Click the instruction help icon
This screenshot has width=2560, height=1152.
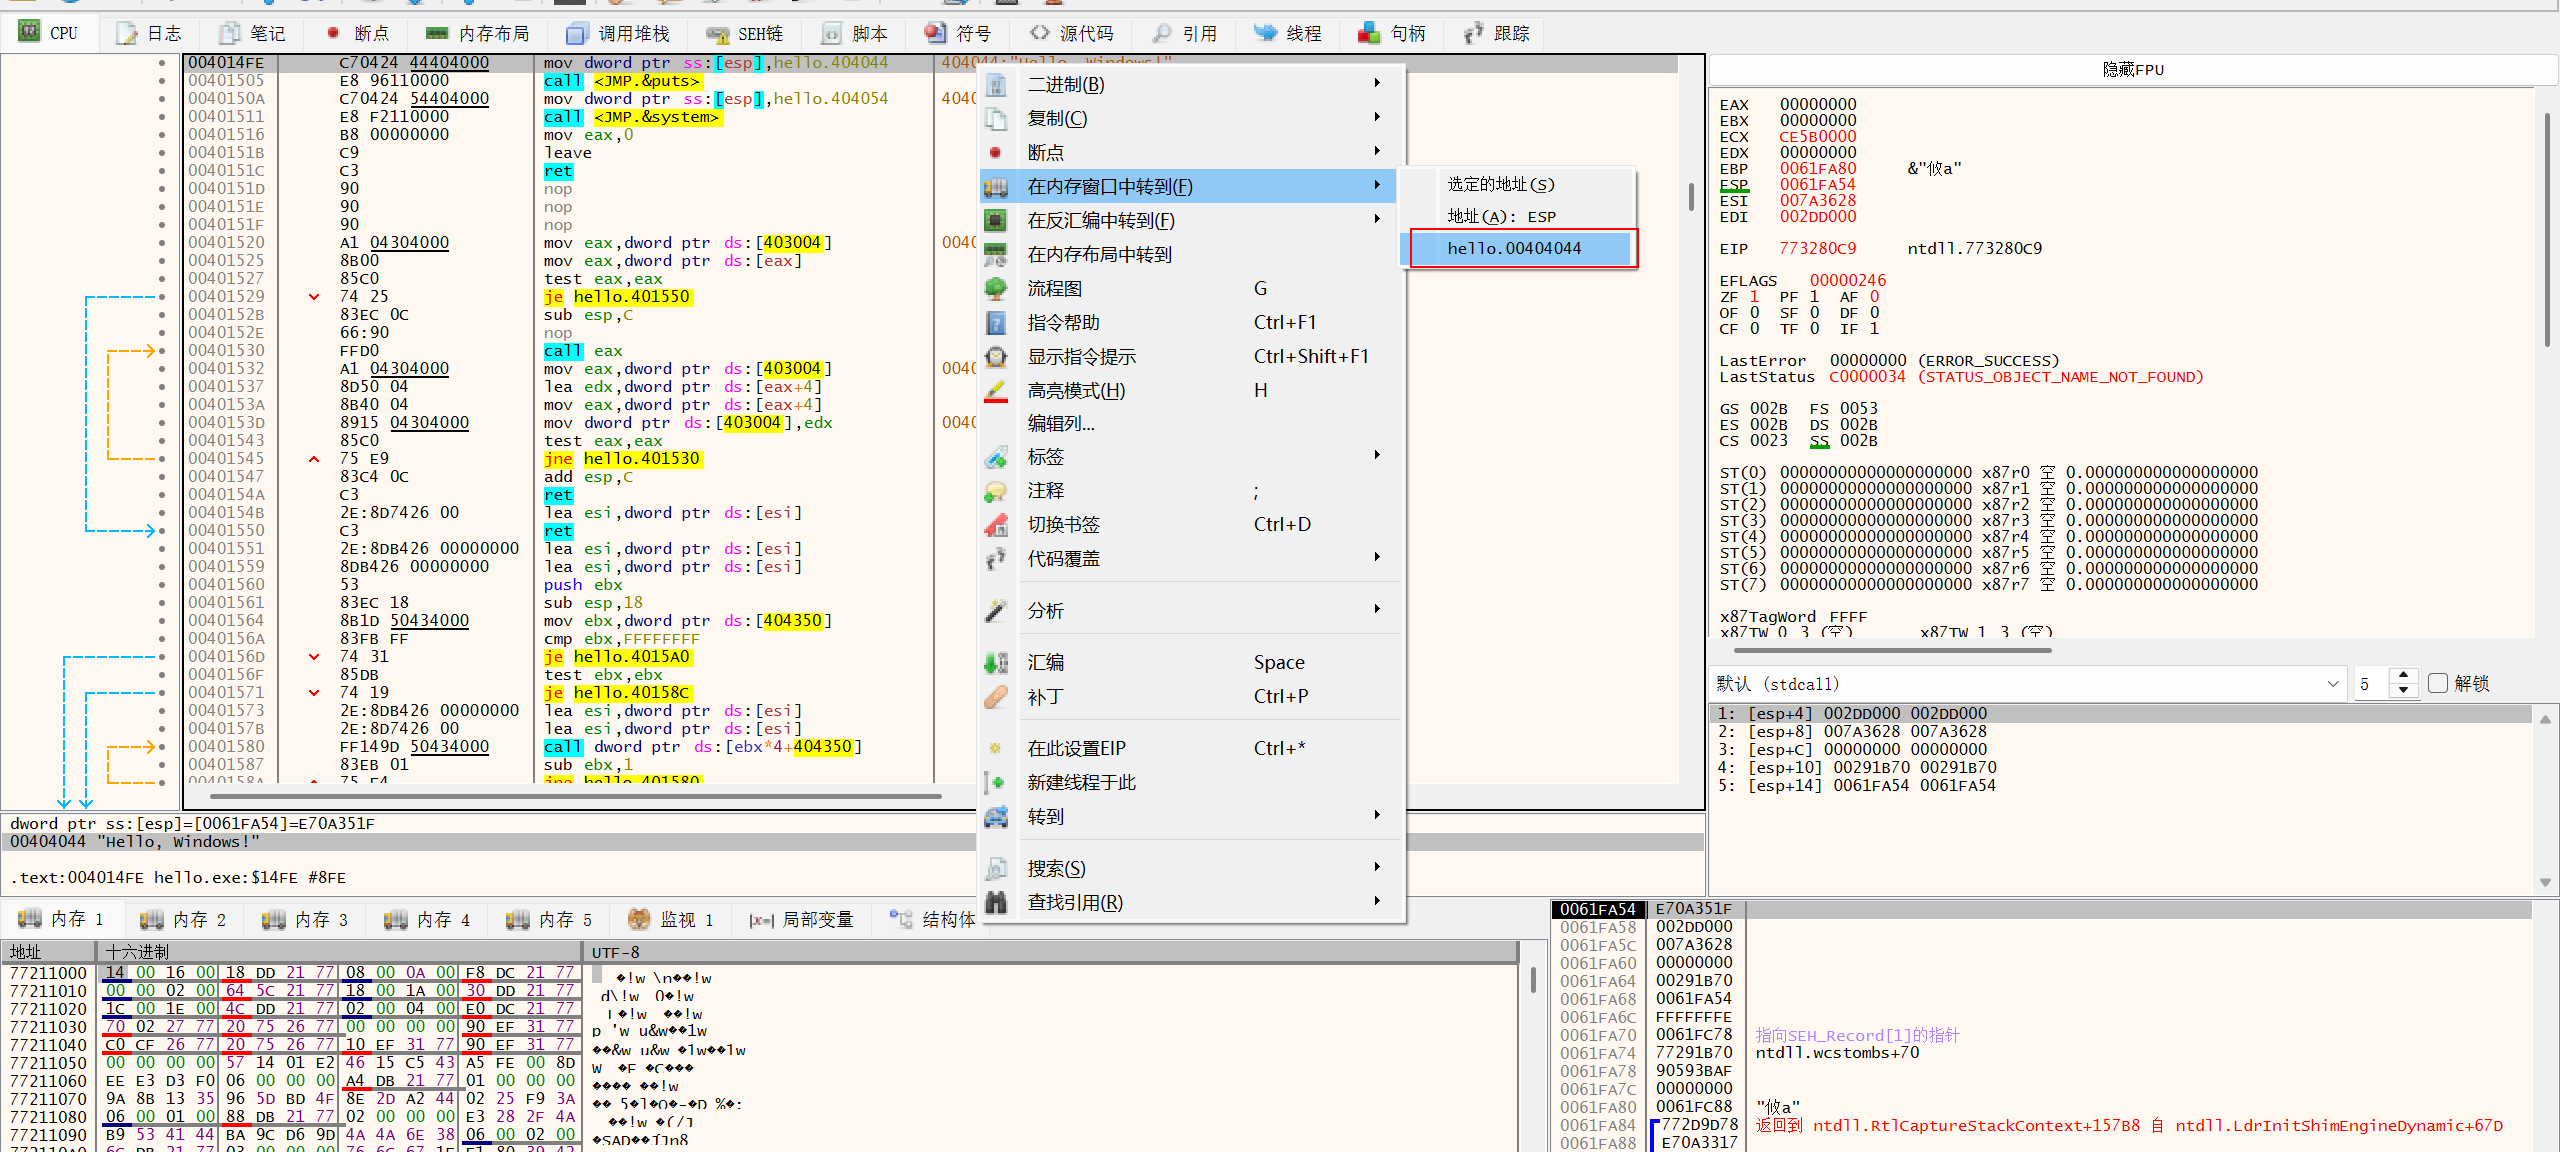tap(996, 323)
